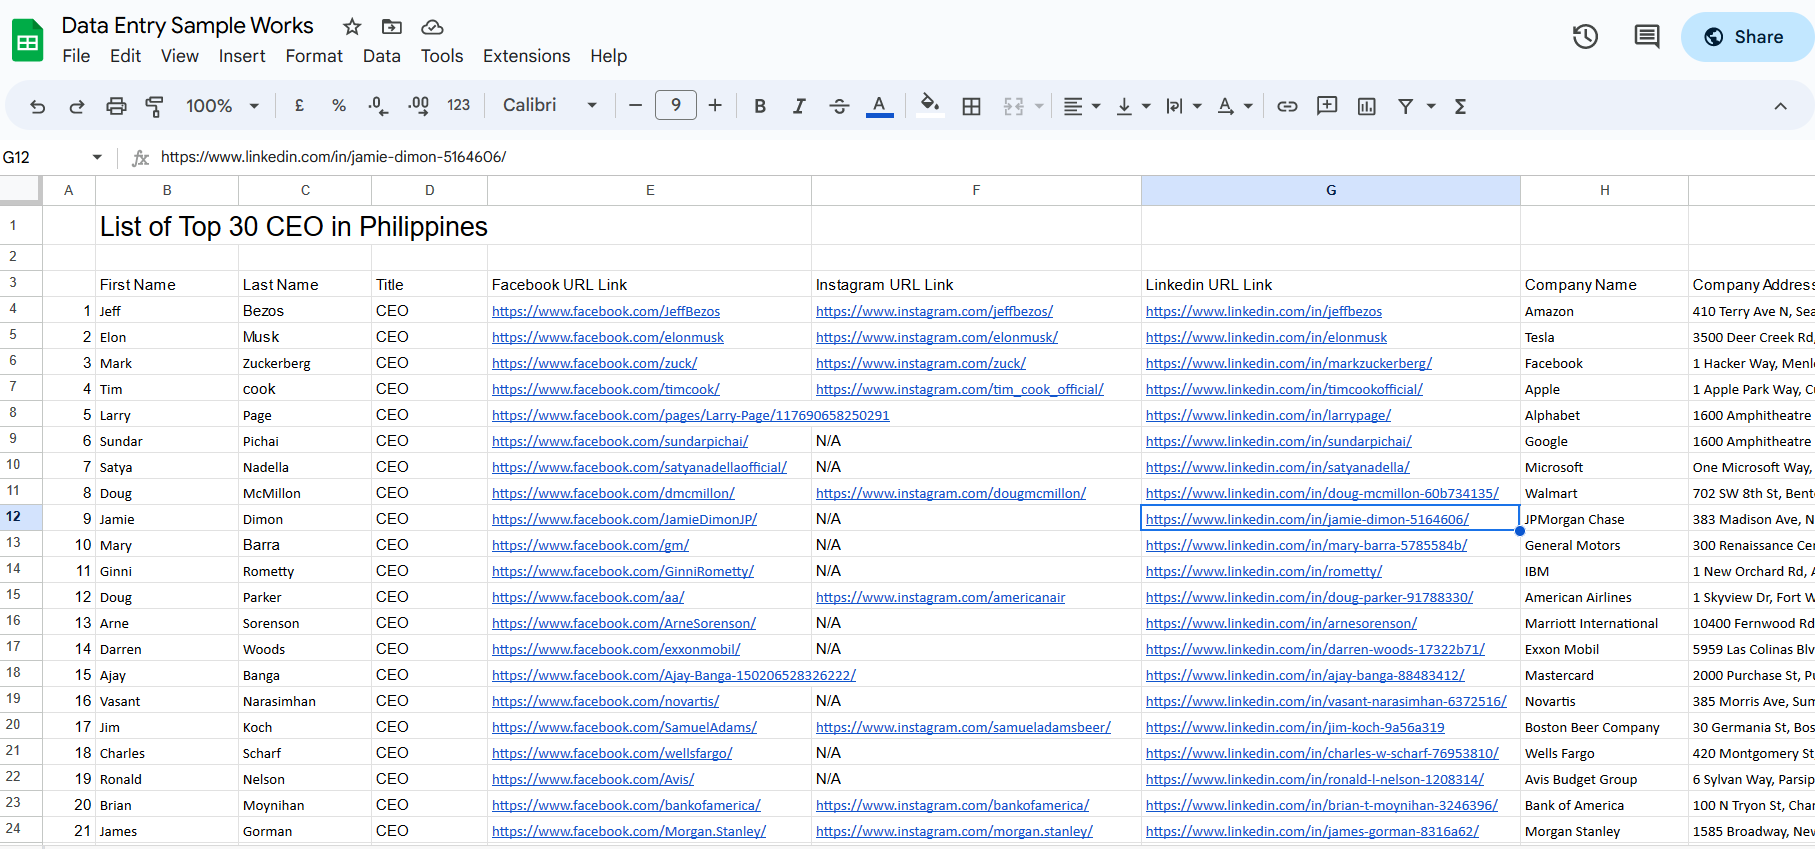View cloud save status icon

[432, 27]
